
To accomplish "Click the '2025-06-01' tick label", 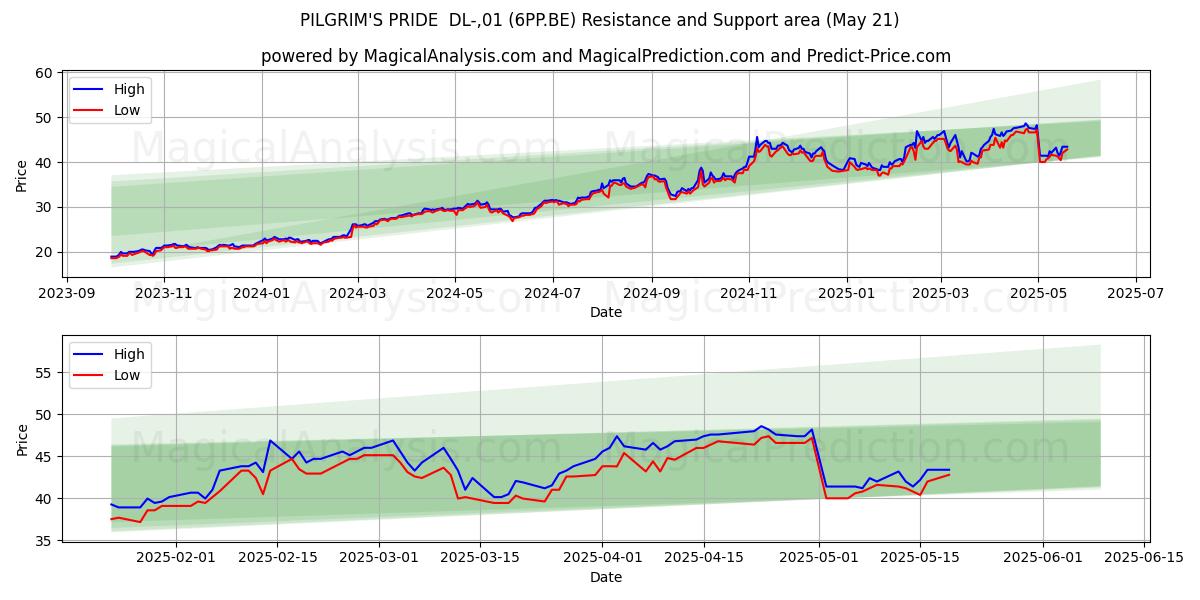I will click(1044, 558).
